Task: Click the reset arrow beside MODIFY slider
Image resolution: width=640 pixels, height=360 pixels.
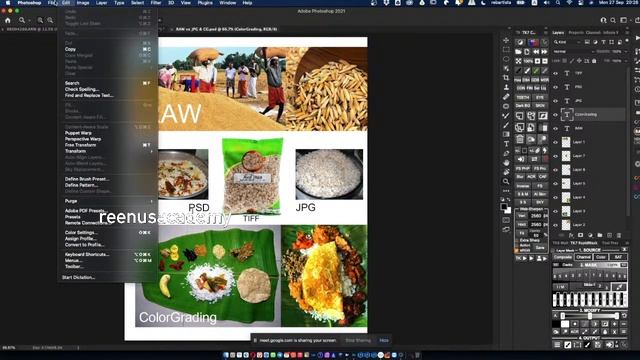Action: click(624, 316)
